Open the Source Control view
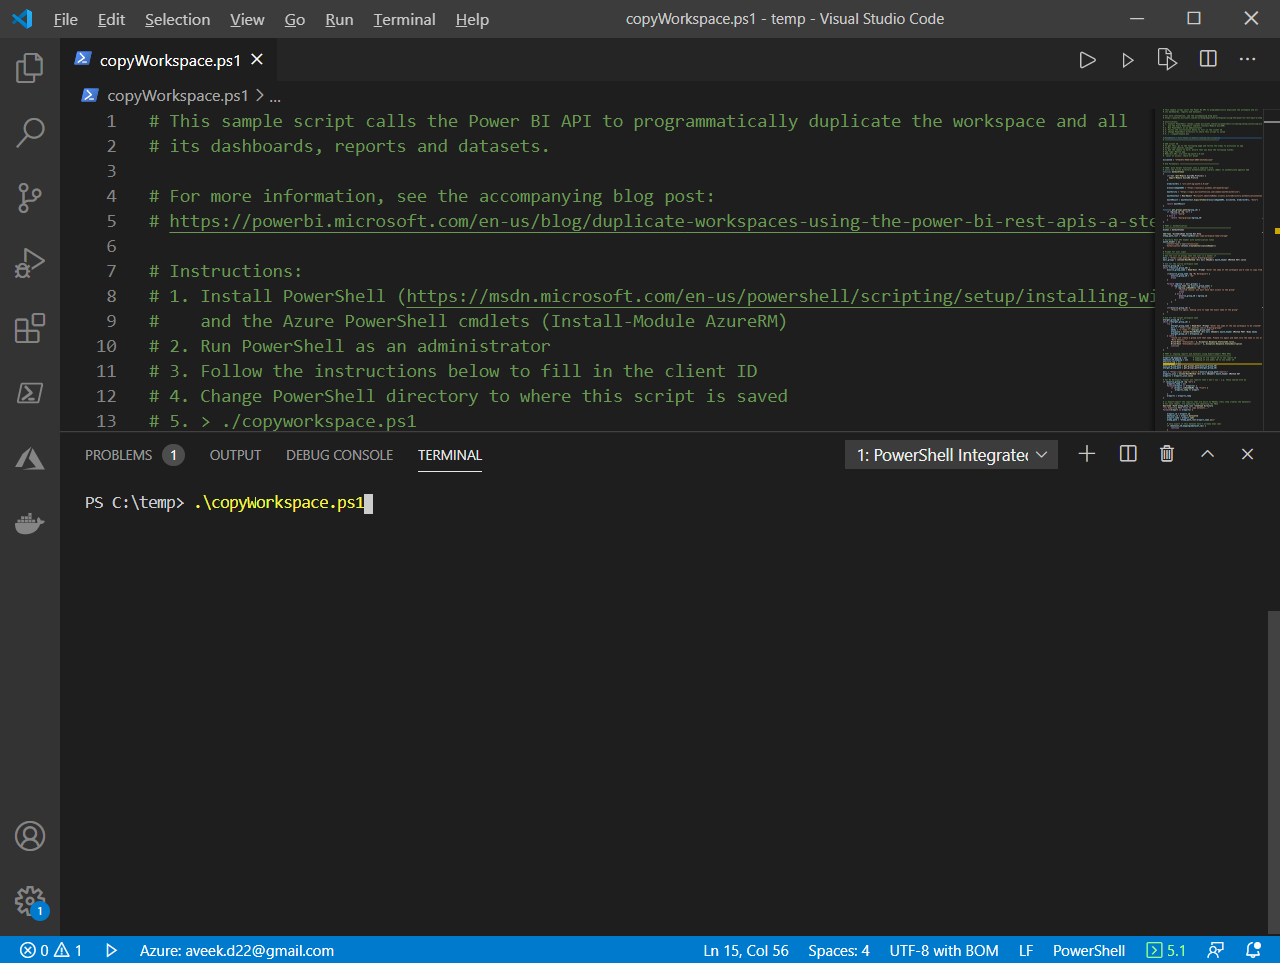Viewport: 1280px width, 963px height. pyautogui.click(x=30, y=198)
